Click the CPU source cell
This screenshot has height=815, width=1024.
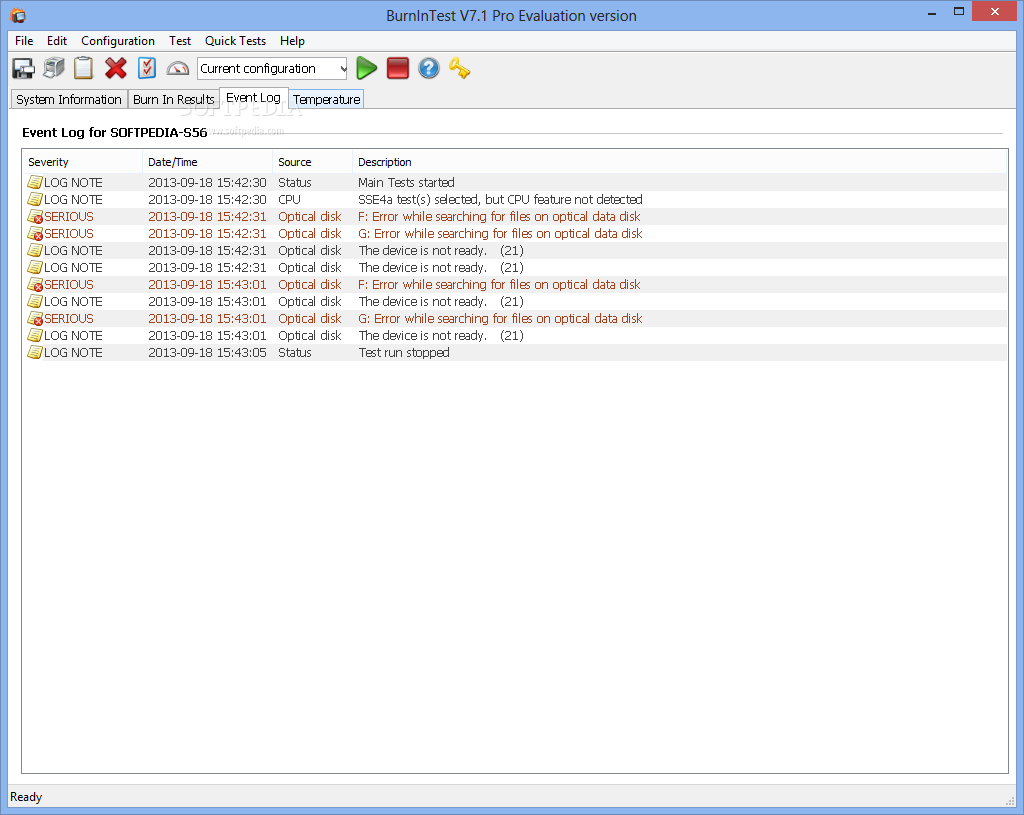tap(289, 199)
